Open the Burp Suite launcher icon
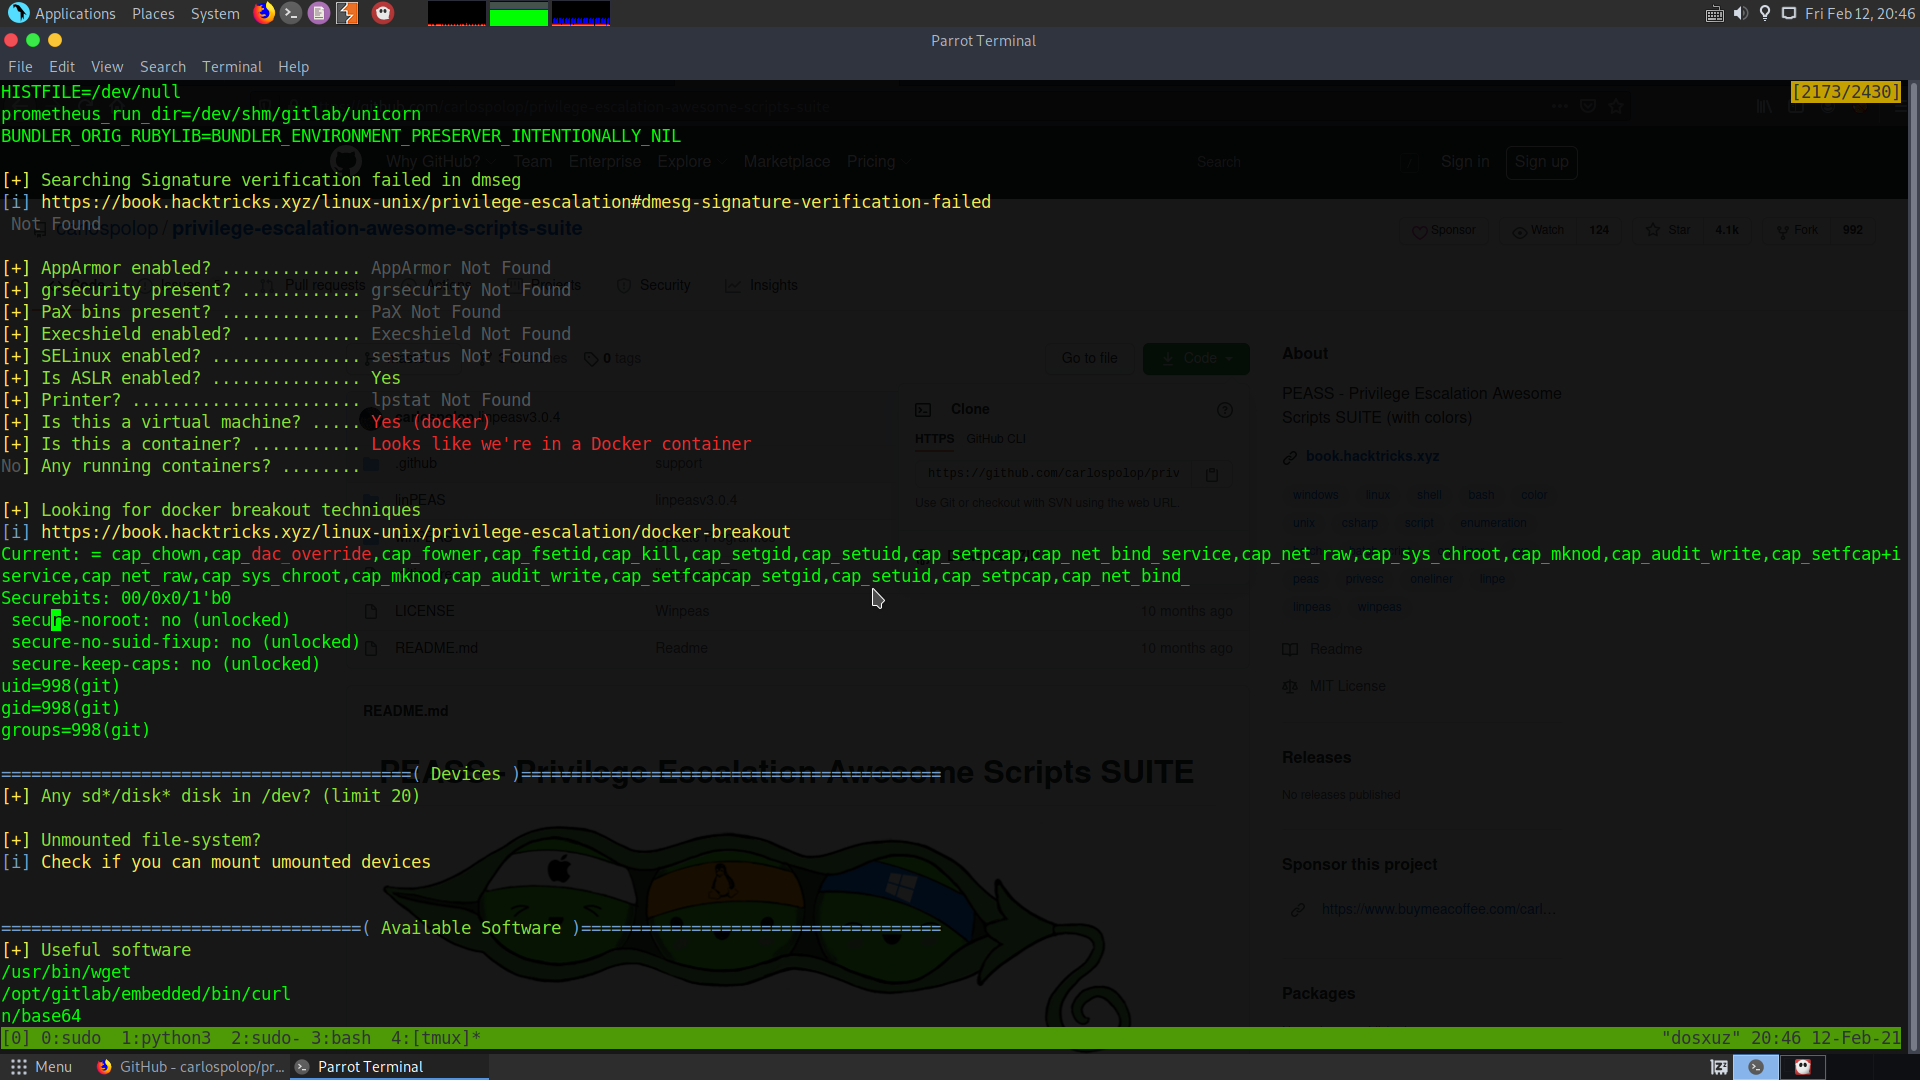1920x1080 pixels. tap(347, 13)
